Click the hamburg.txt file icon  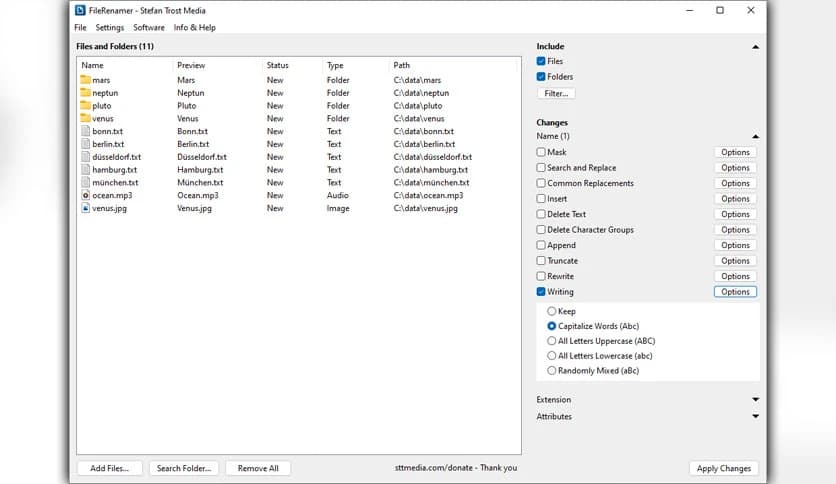(x=85, y=170)
